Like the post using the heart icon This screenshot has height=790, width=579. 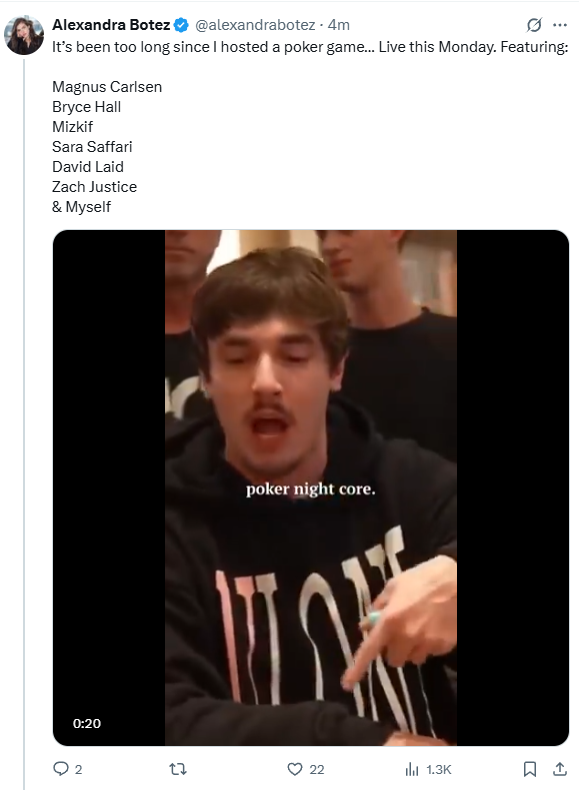pos(294,769)
